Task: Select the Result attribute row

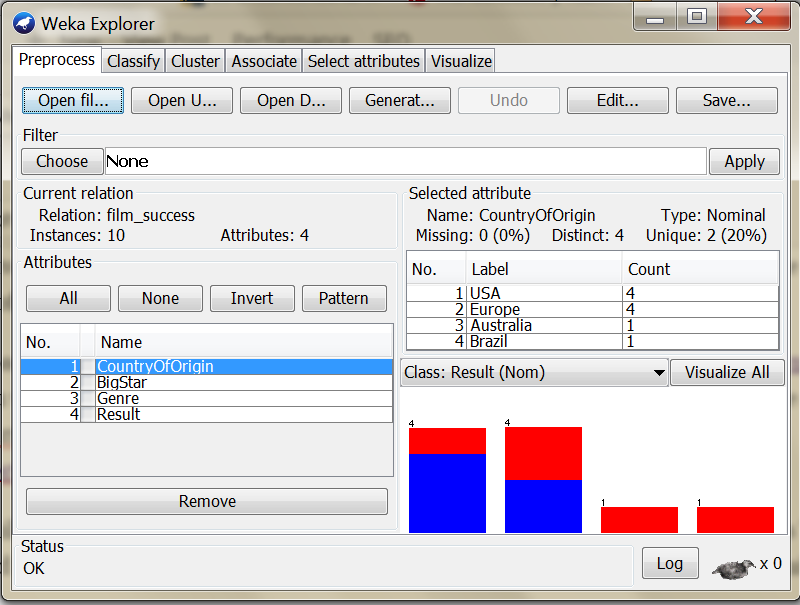Action: pyautogui.click(x=207, y=414)
